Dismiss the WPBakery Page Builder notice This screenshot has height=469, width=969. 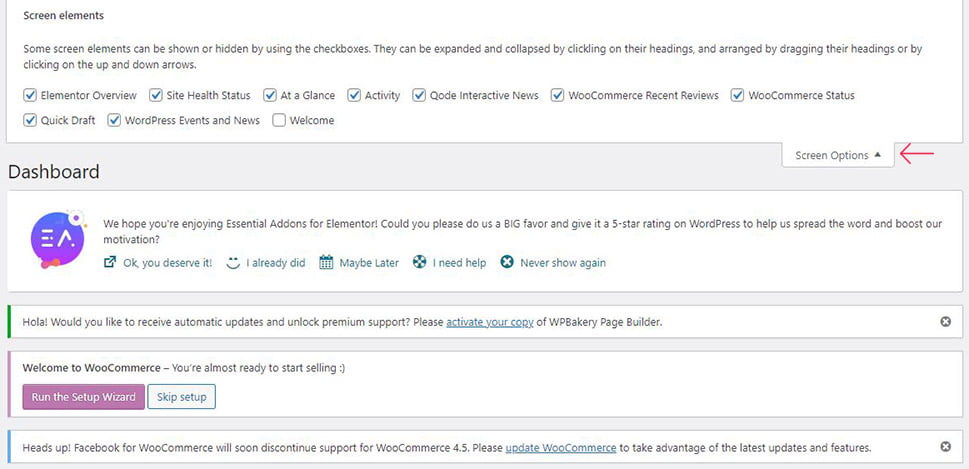(x=946, y=321)
